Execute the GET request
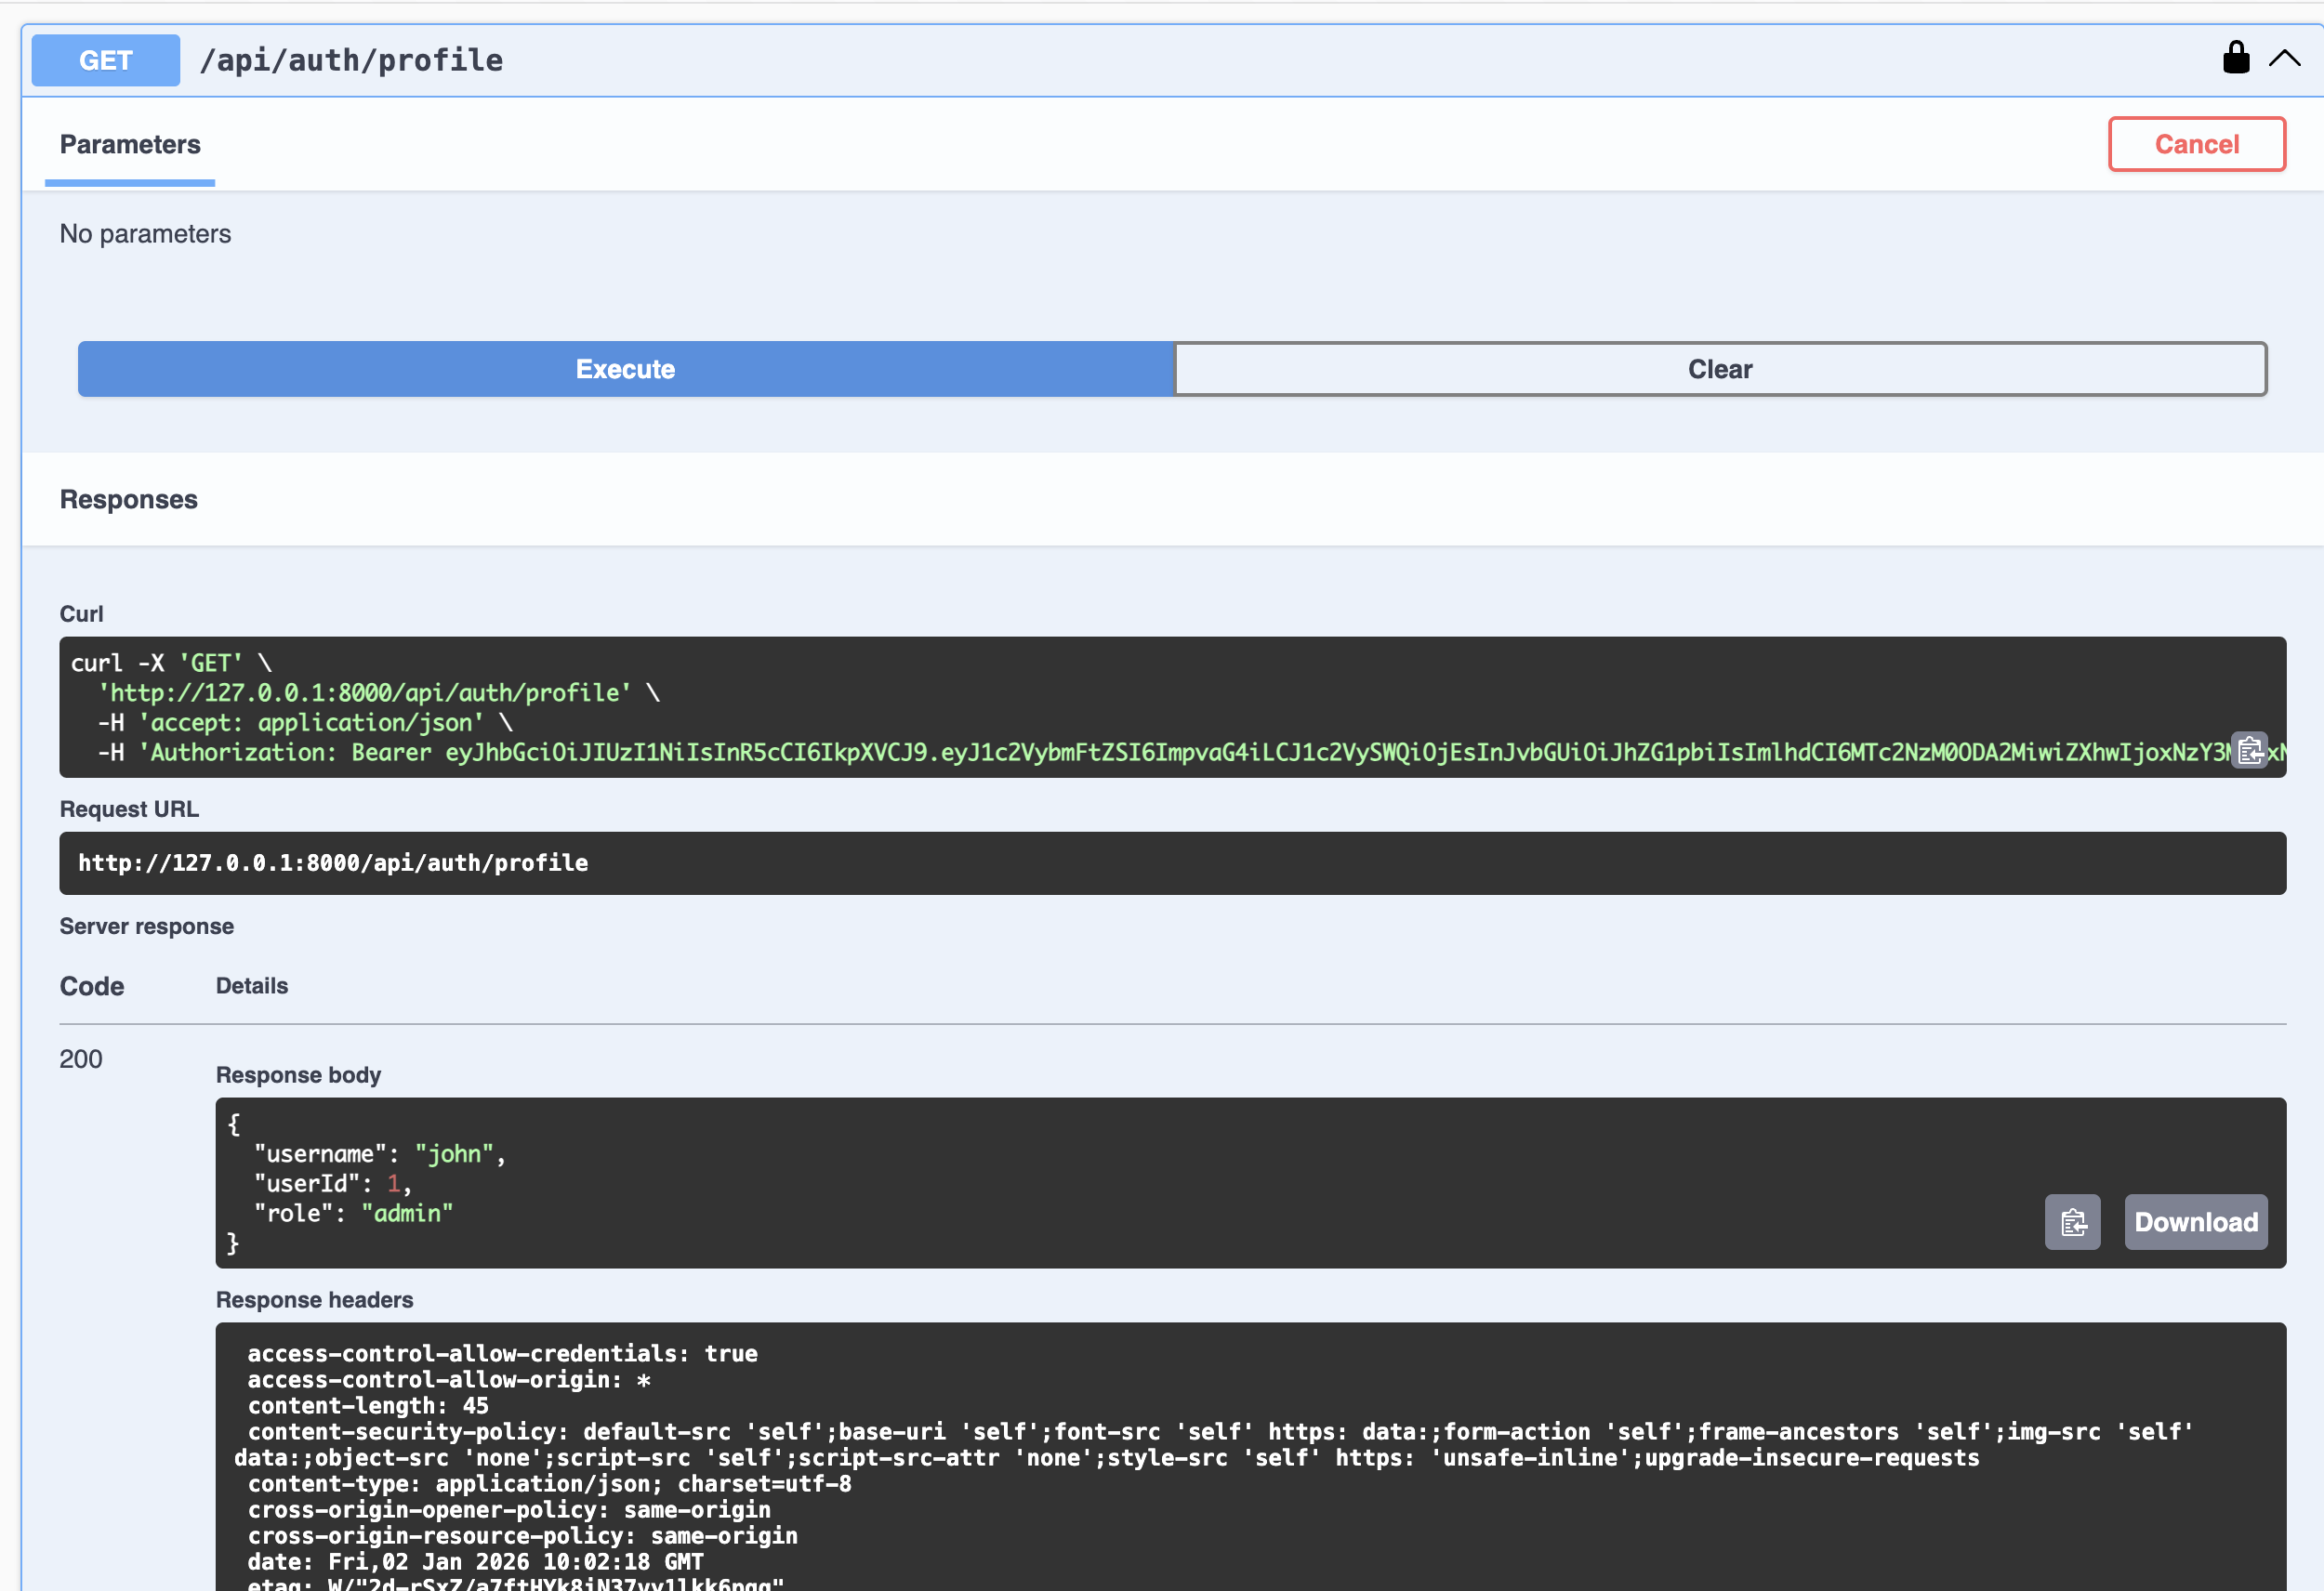 tap(625, 369)
